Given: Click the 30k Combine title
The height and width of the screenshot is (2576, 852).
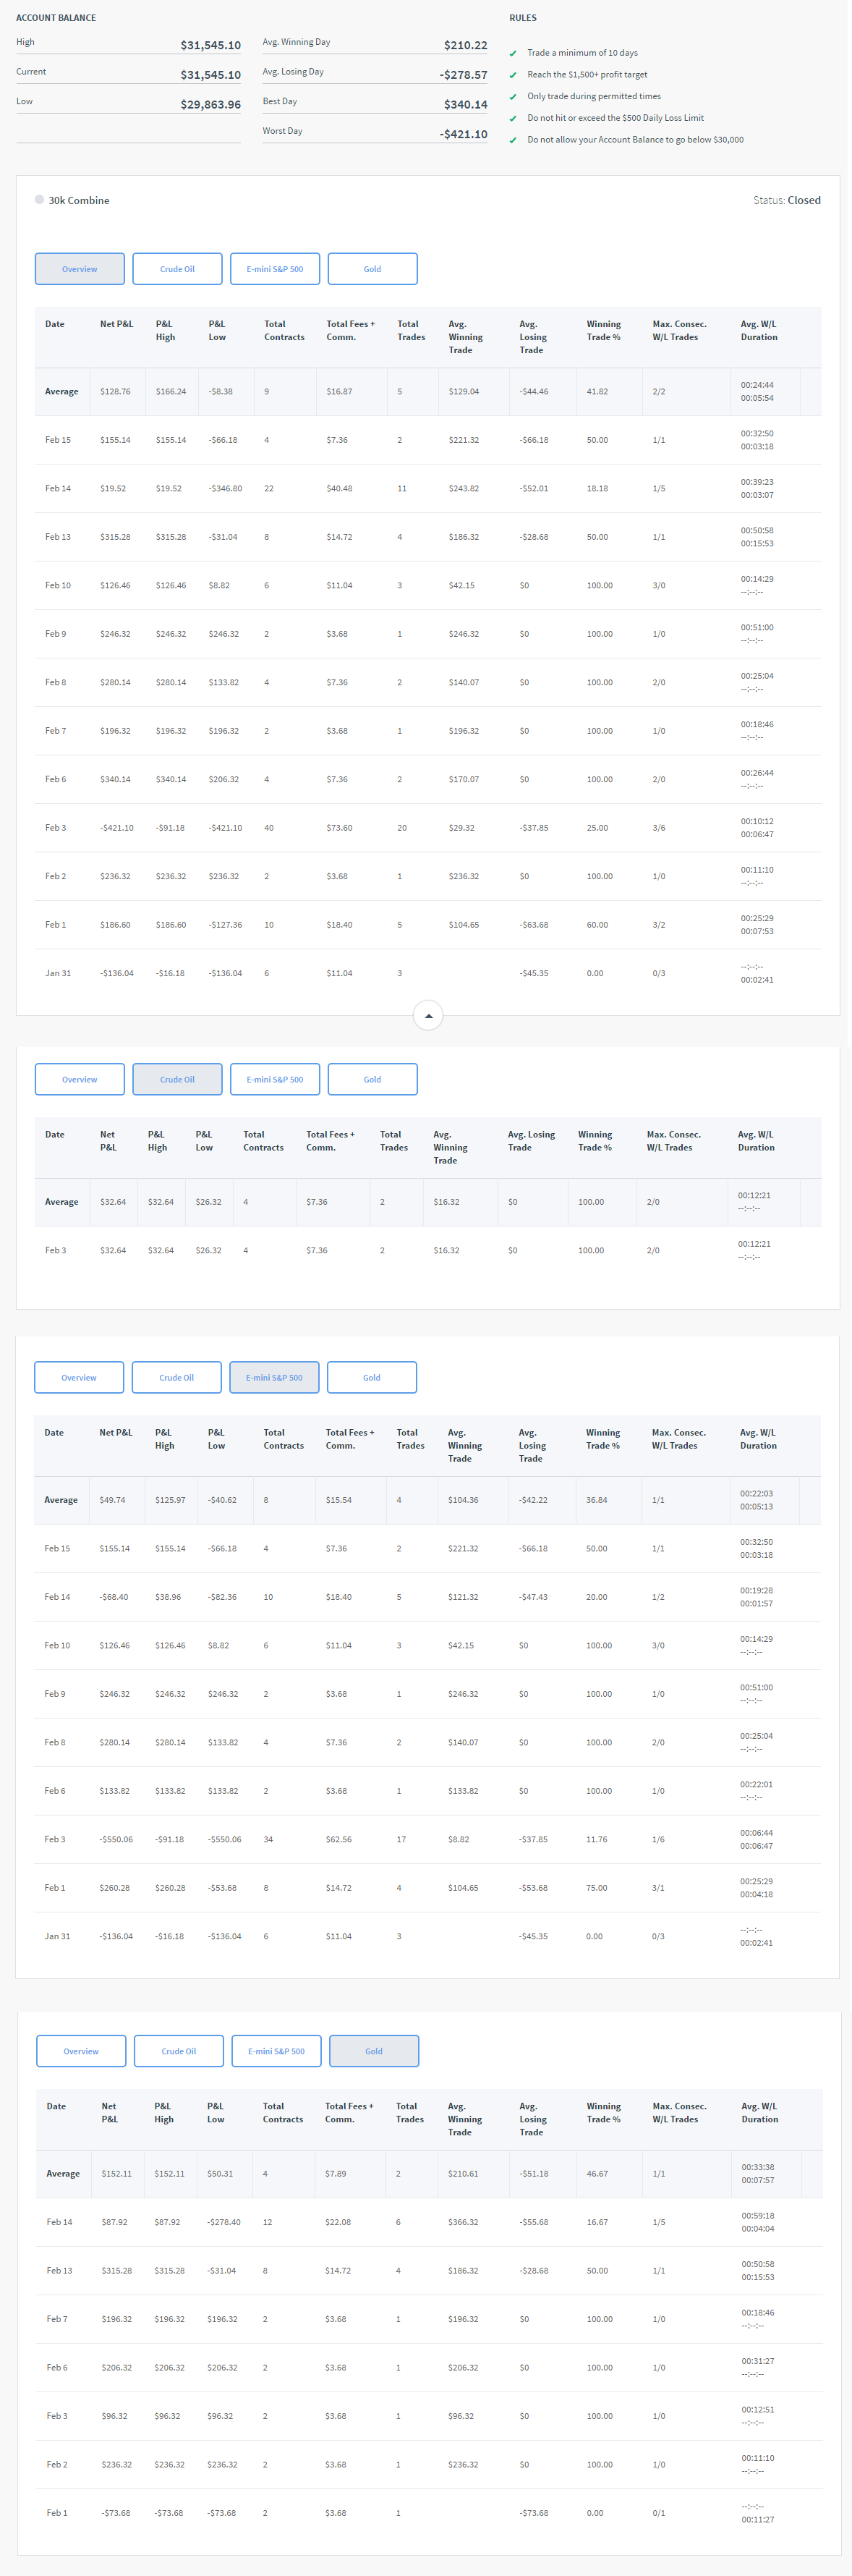Looking at the screenshot, I should tap(79, 201).
